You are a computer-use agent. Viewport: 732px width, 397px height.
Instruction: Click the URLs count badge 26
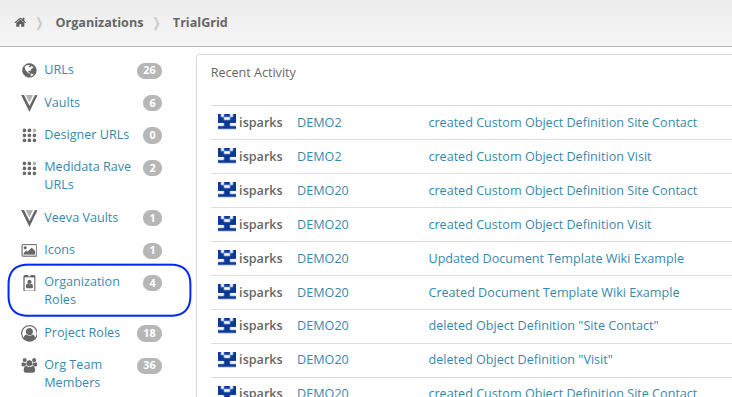point(149,70)
